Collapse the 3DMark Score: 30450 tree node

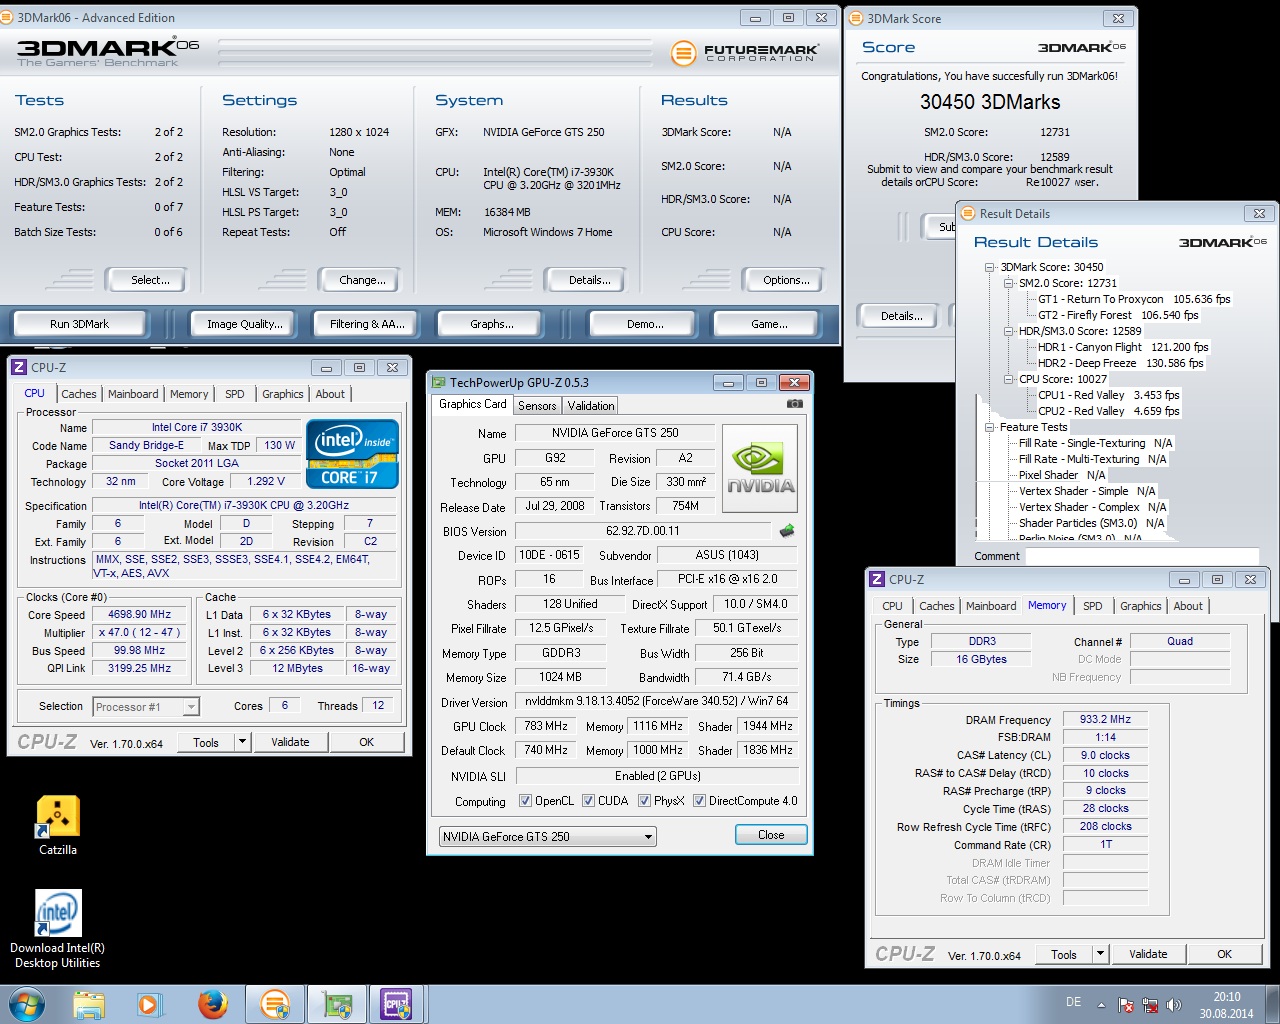[x=990, y=267]
